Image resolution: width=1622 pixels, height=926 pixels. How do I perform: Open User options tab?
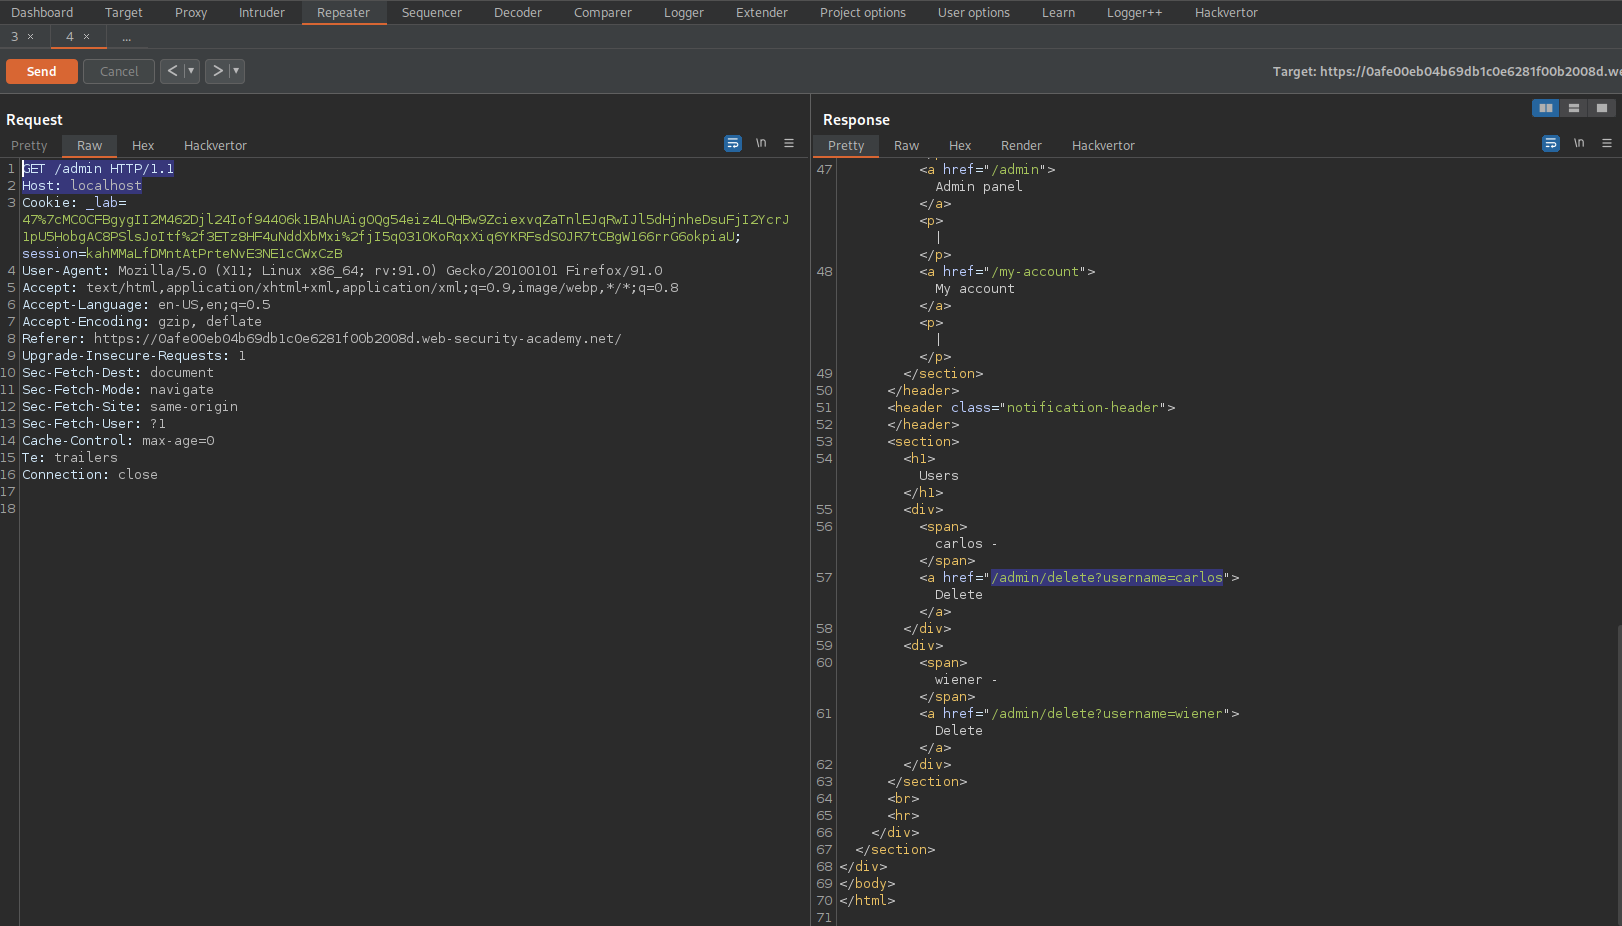click(974, 13)
